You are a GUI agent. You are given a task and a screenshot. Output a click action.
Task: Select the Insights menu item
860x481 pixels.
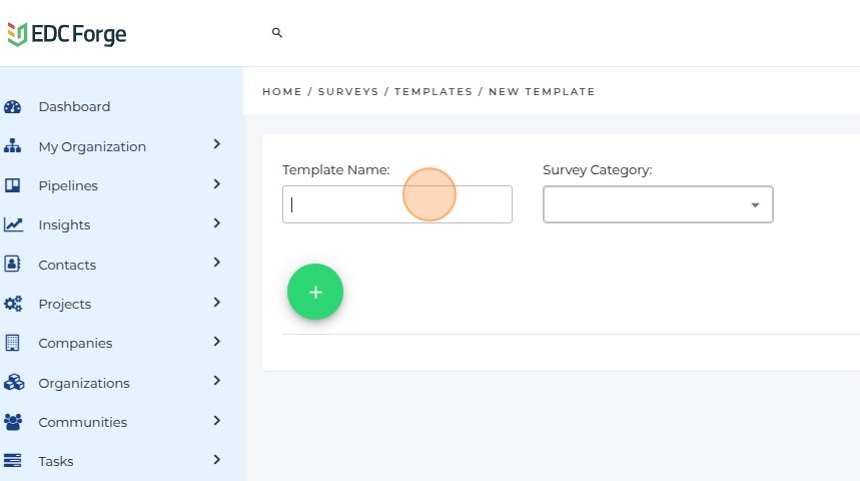point(64,225)
